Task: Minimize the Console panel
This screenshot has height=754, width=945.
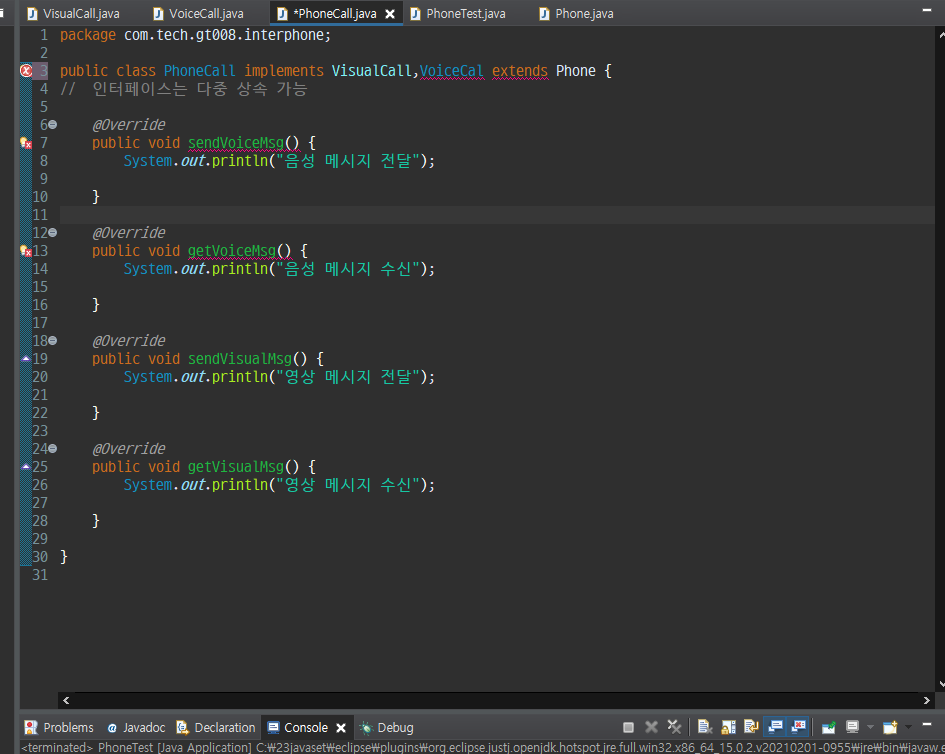Action: pyautogui.click(x=928, y=724)
